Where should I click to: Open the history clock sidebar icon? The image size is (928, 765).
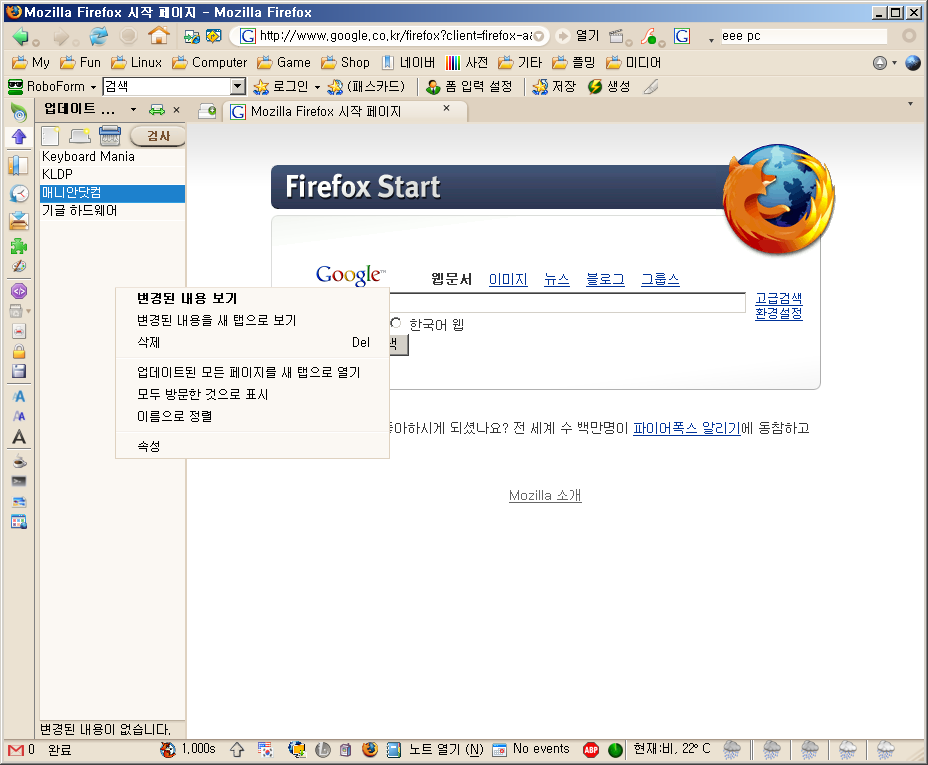[19, 193]
